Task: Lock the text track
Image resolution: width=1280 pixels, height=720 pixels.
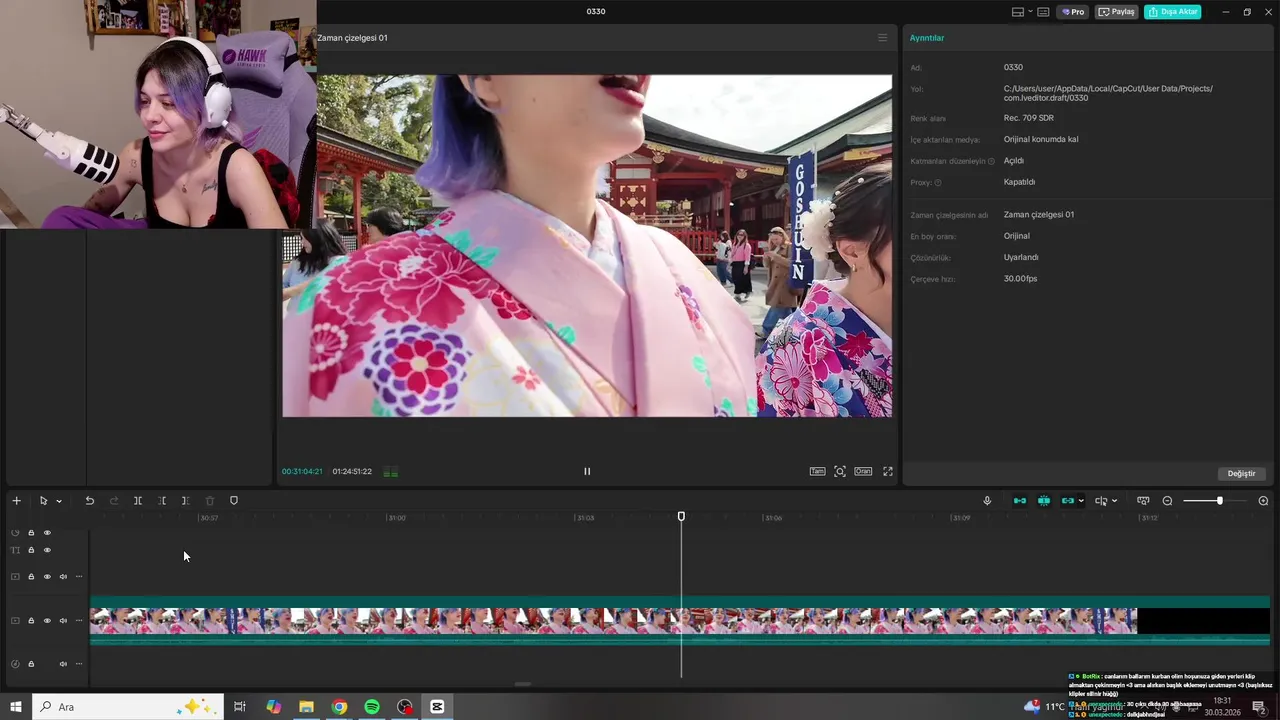Action: pyautogui.click(x=31, y=550)
